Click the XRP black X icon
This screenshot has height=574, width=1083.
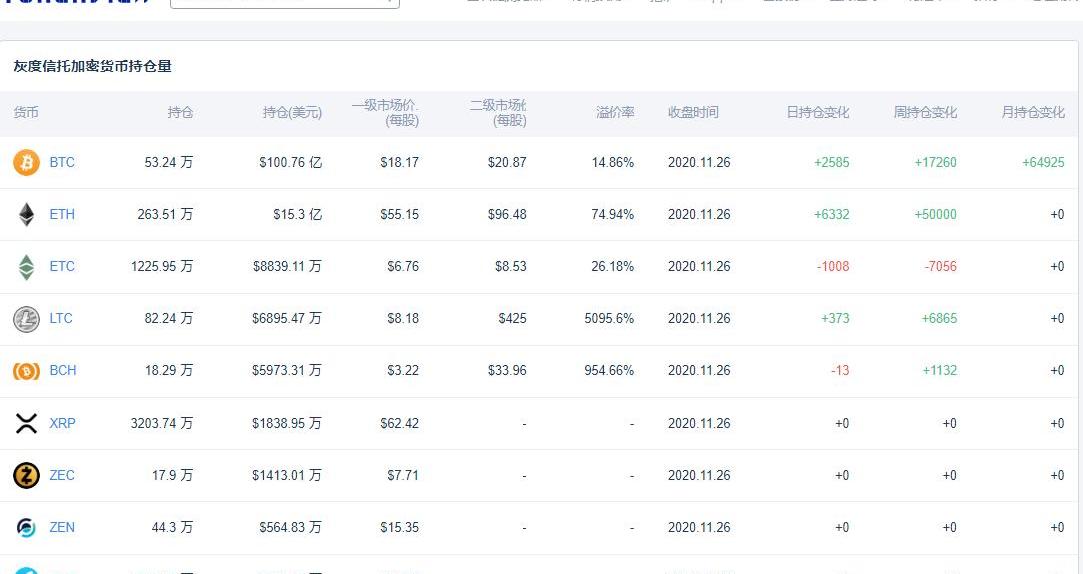26,423
